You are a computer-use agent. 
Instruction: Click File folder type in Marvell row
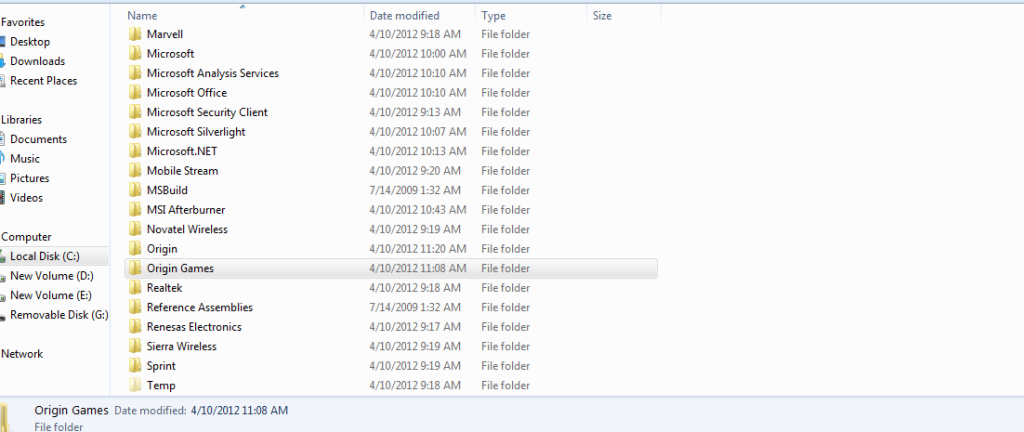(505, 34)
